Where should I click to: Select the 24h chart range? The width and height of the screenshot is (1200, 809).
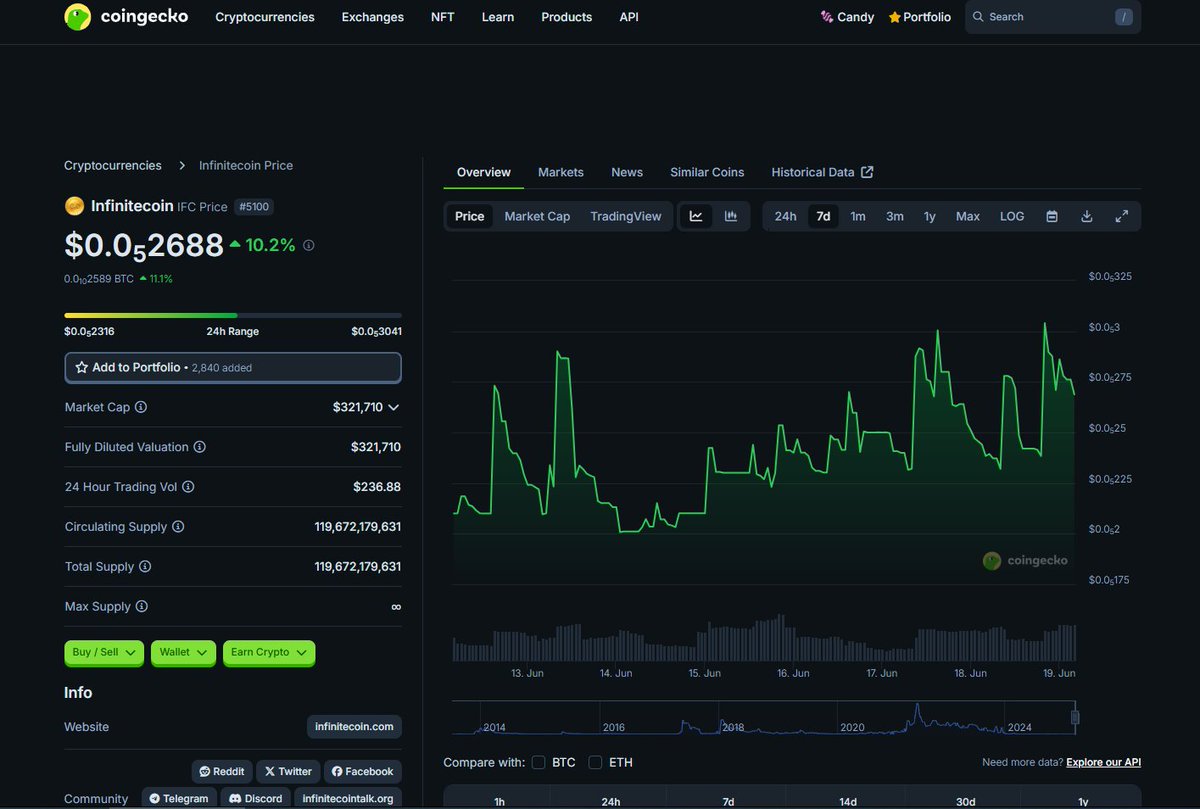[786, 216]
